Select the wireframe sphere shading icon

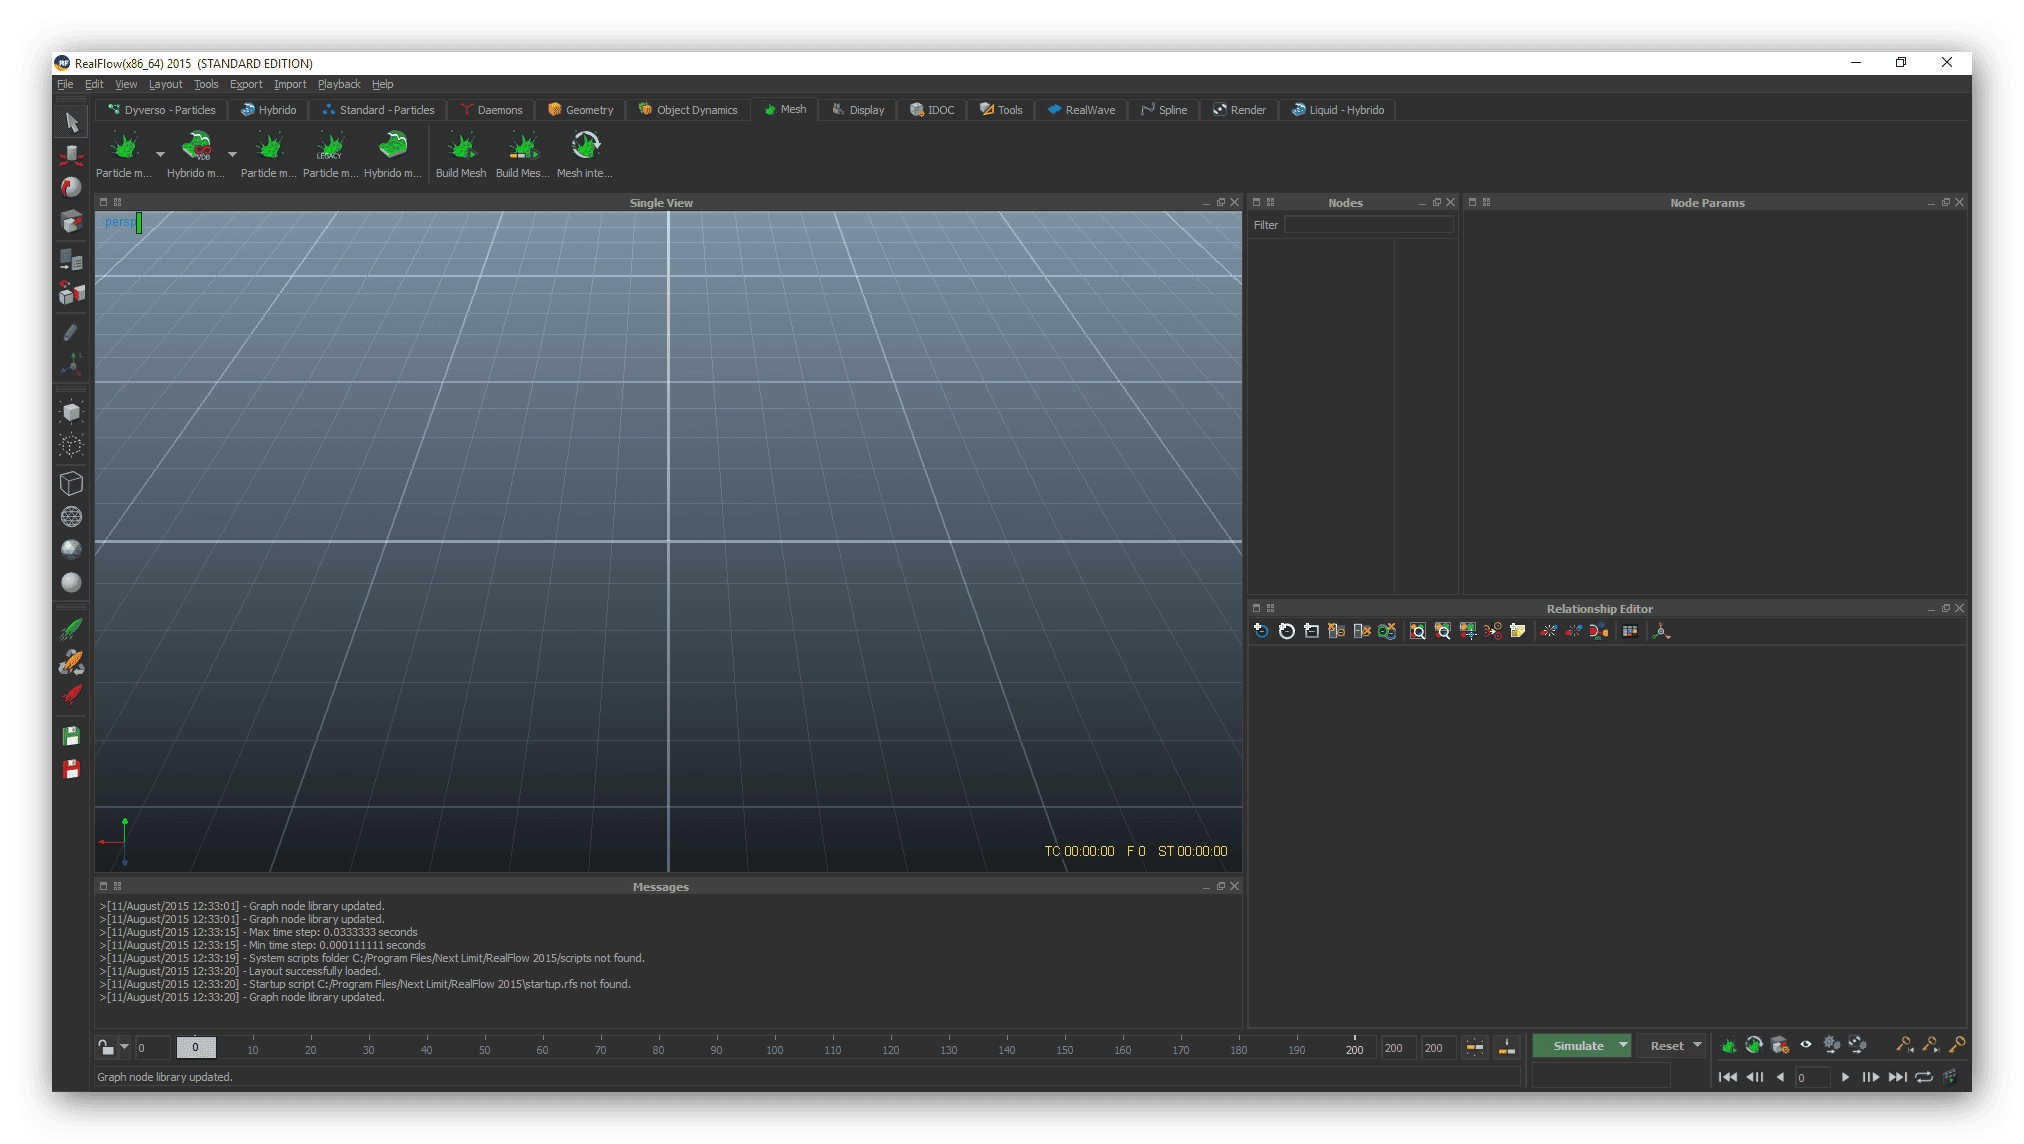coord(71,516)
